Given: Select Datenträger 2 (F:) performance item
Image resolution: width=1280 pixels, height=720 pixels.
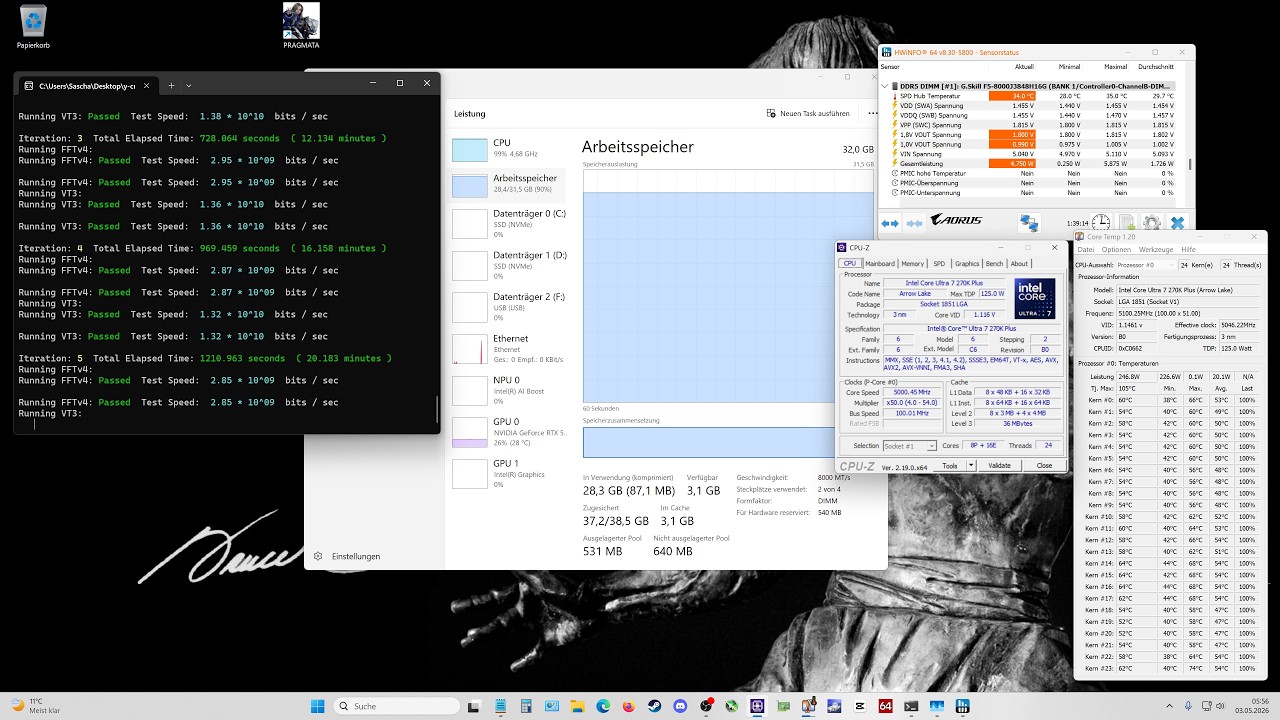Looking at the screenshot, I should click(x=507, y=306).
